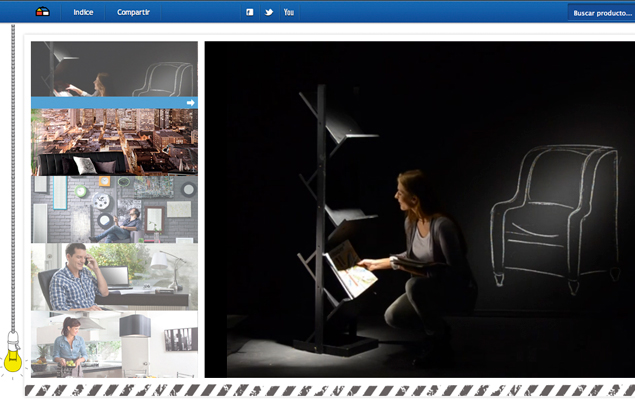Click the white arrow on blue thumbnail bar
This screenshot has width=635, height=400.
pos(190,102)
